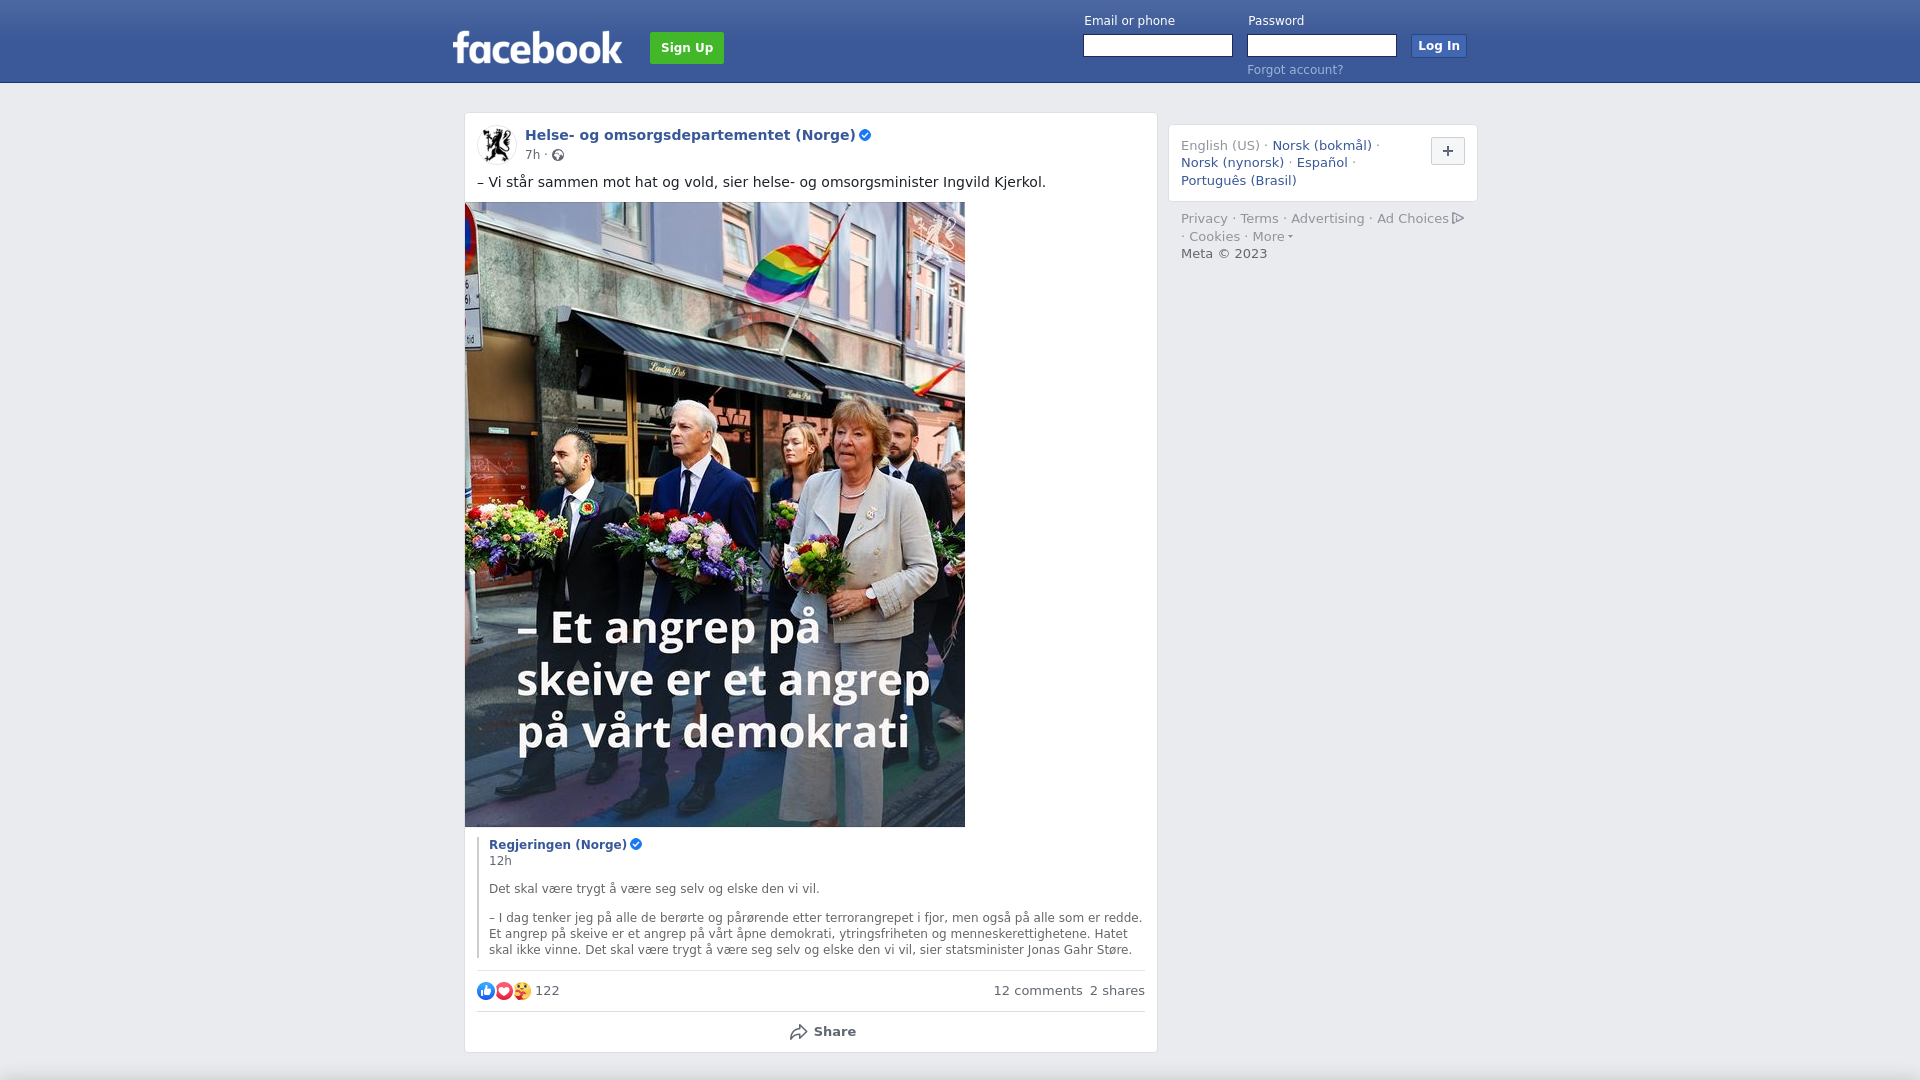The image size is (1920, 1080).
Task: View the 12 comments link
Action: click(1038, 991)
